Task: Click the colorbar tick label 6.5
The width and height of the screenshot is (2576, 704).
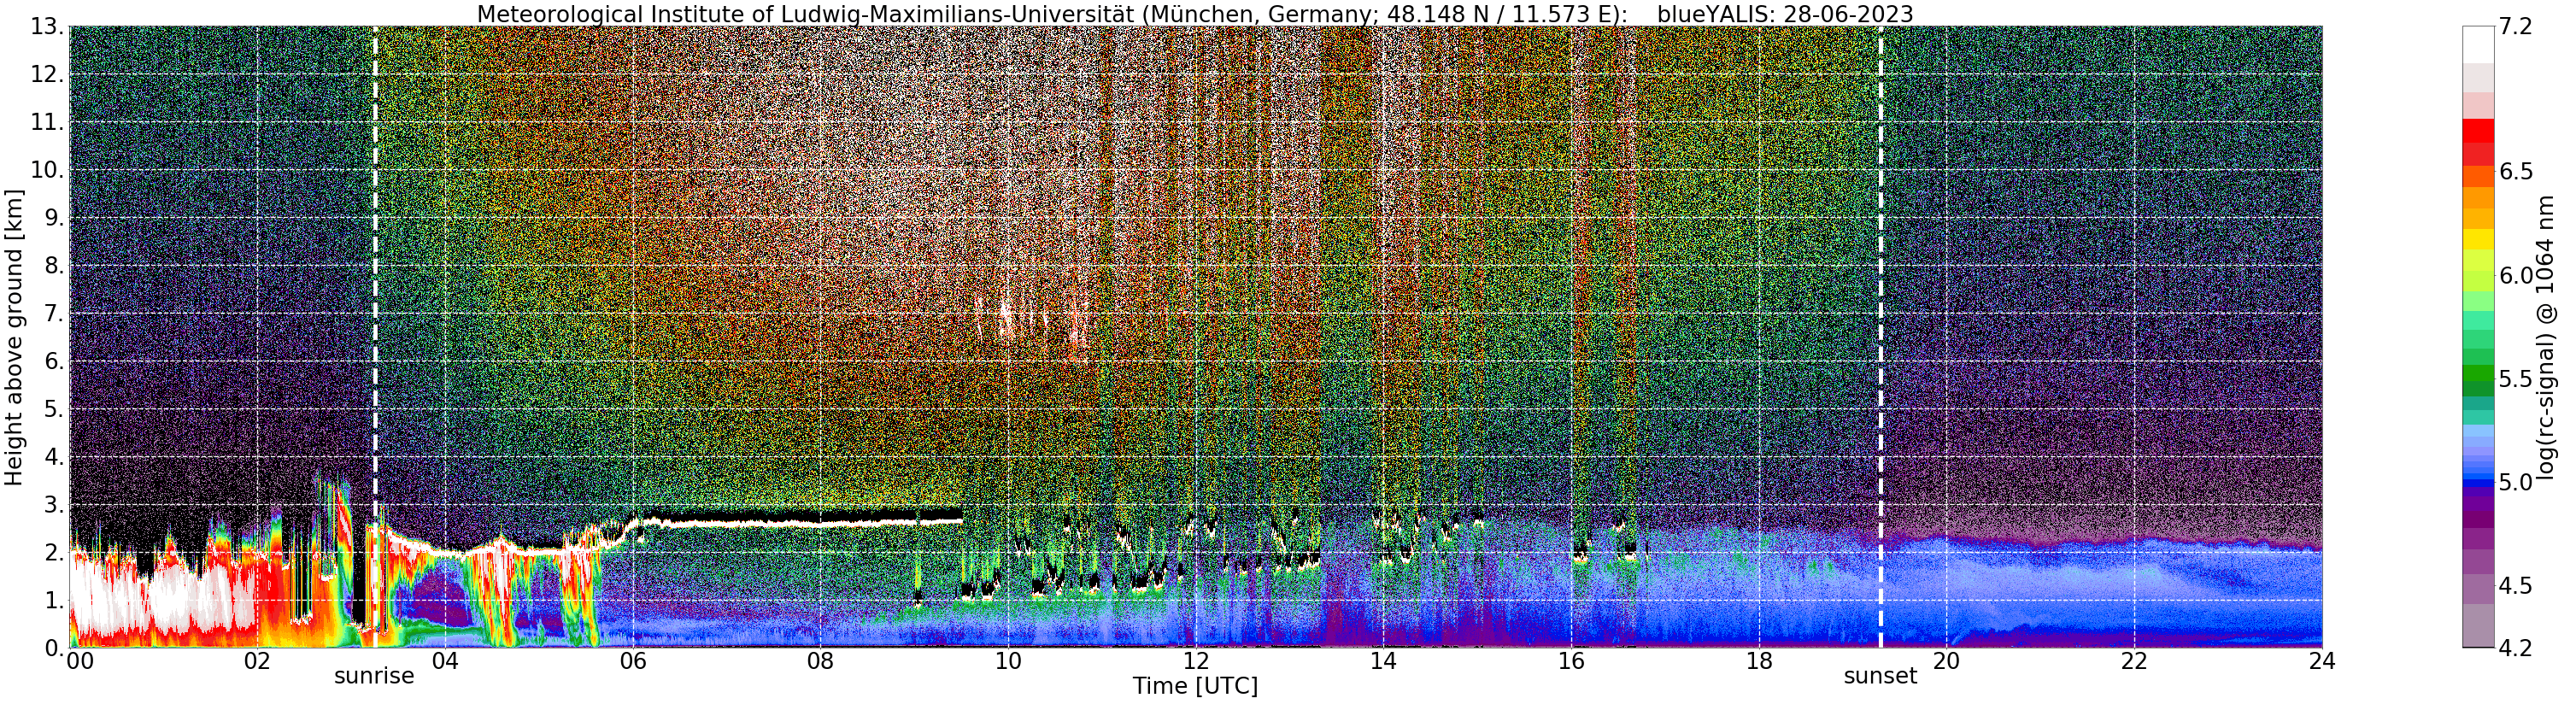Action: coord(2516,171)
